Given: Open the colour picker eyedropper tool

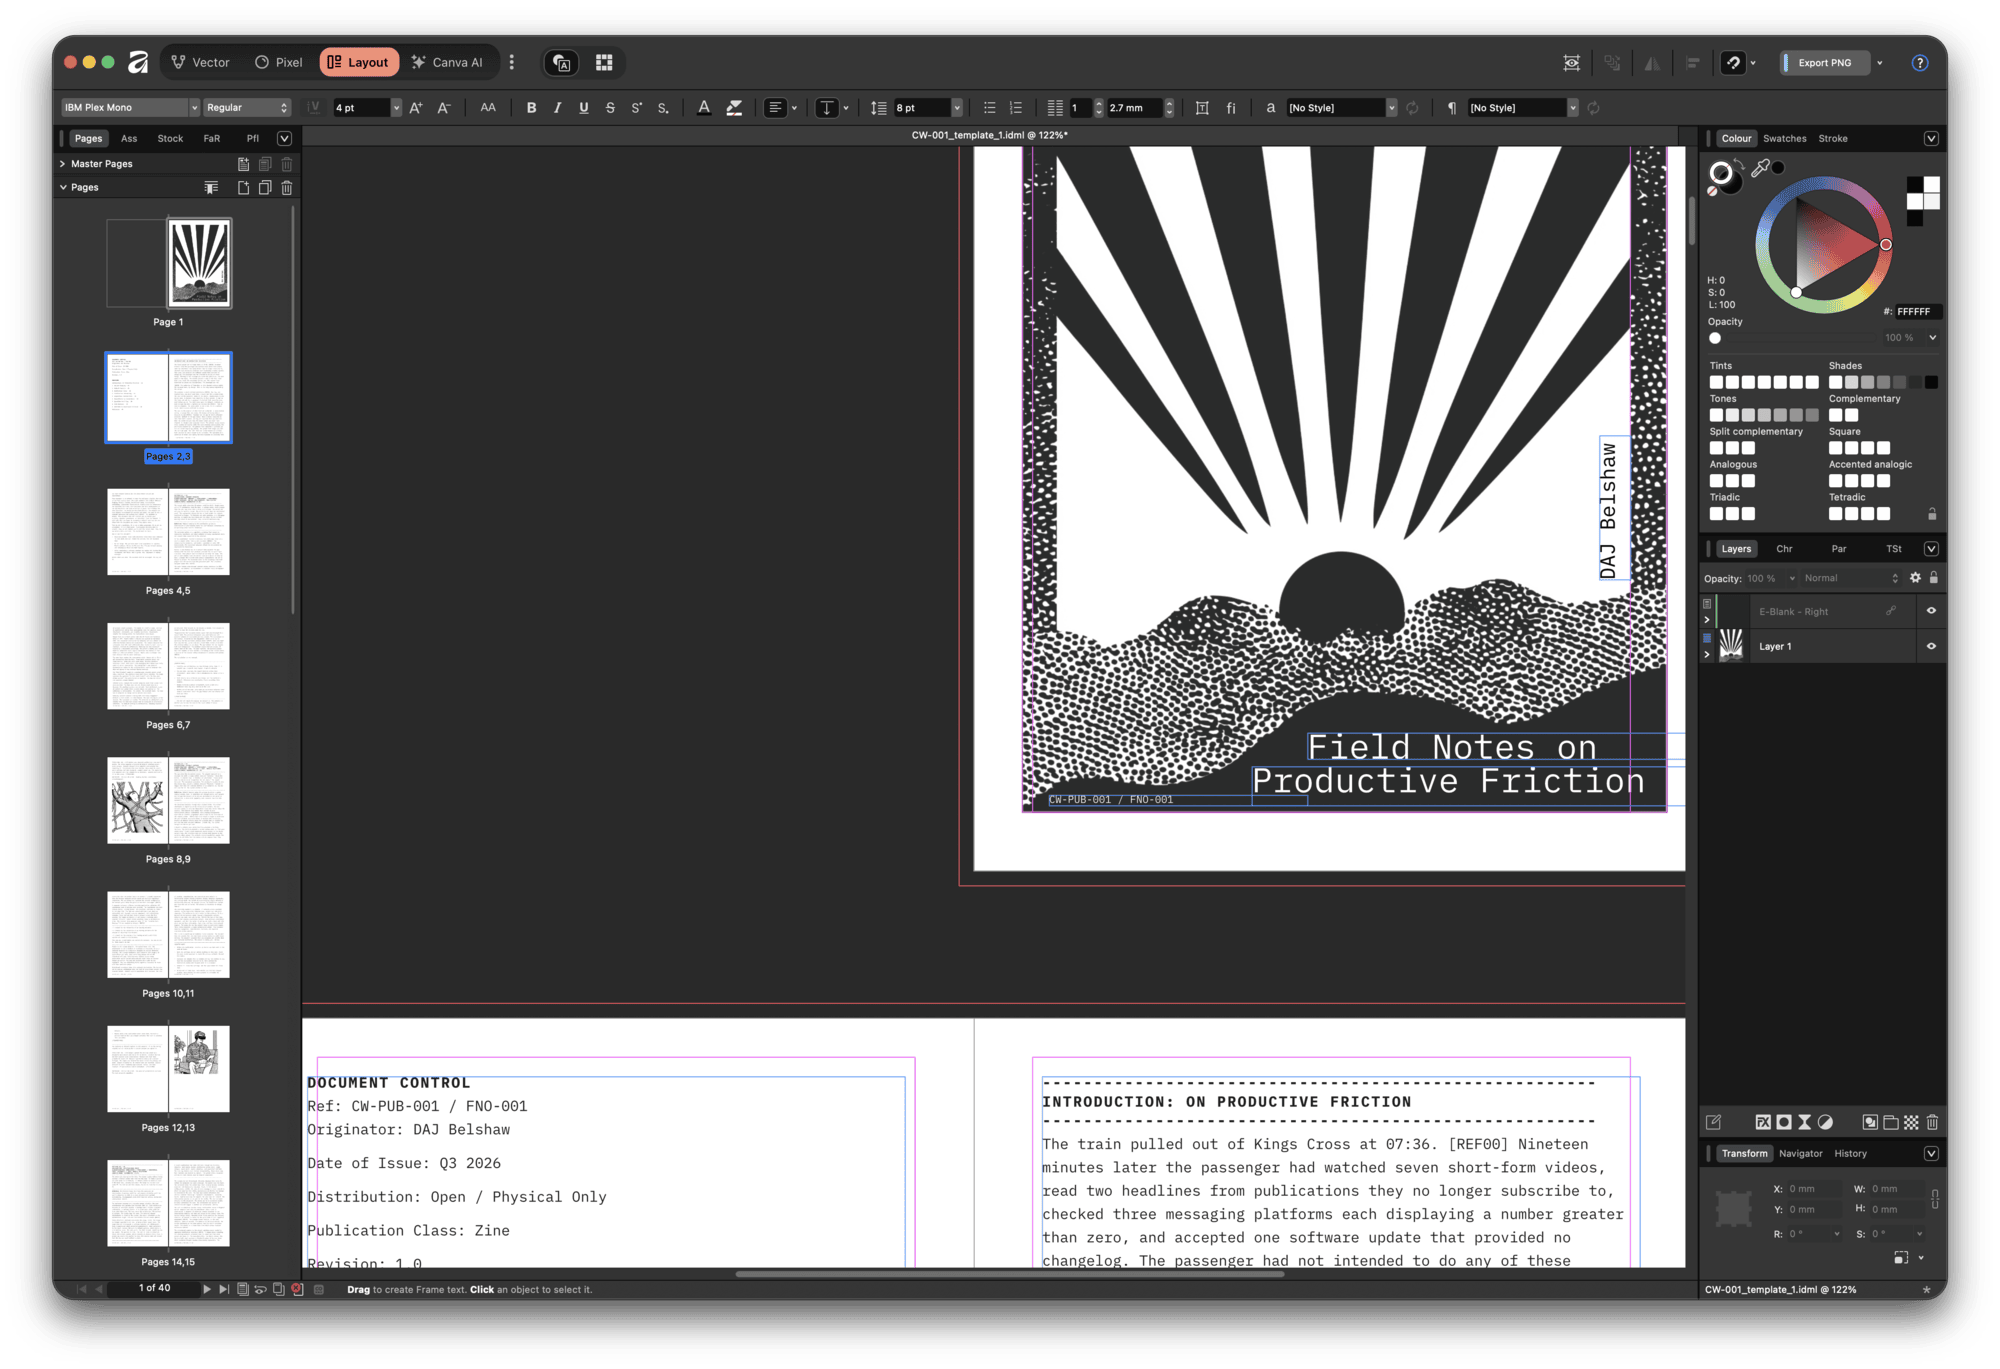Looking at the screenshot, I should (1760, 168).
